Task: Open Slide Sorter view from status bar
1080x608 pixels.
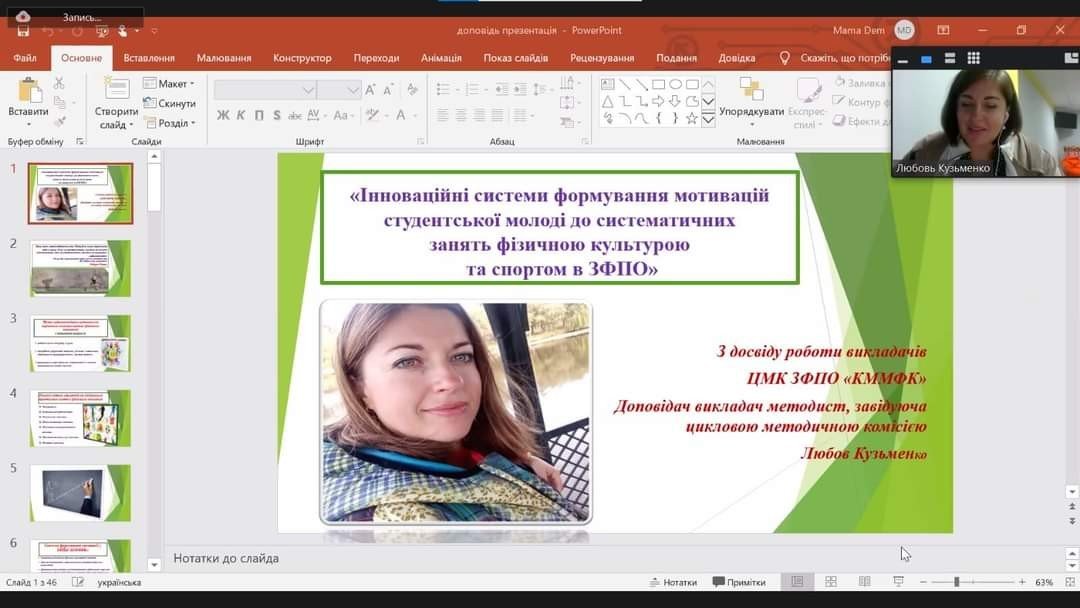Action: 830,582
